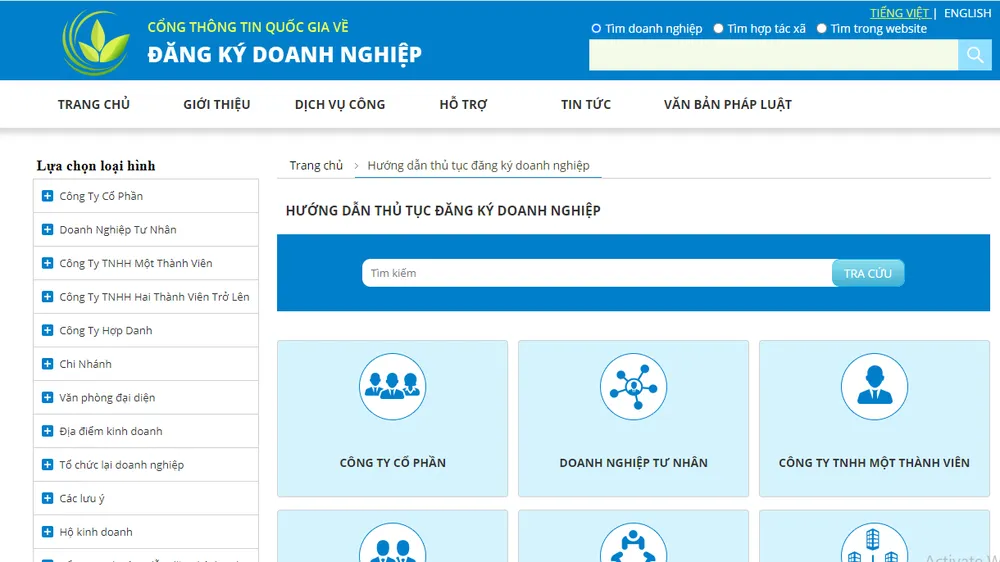
Task: Expand Công Ty TNHH Hai Thành Viên Trở Lên
Action: tap(47, 297)
